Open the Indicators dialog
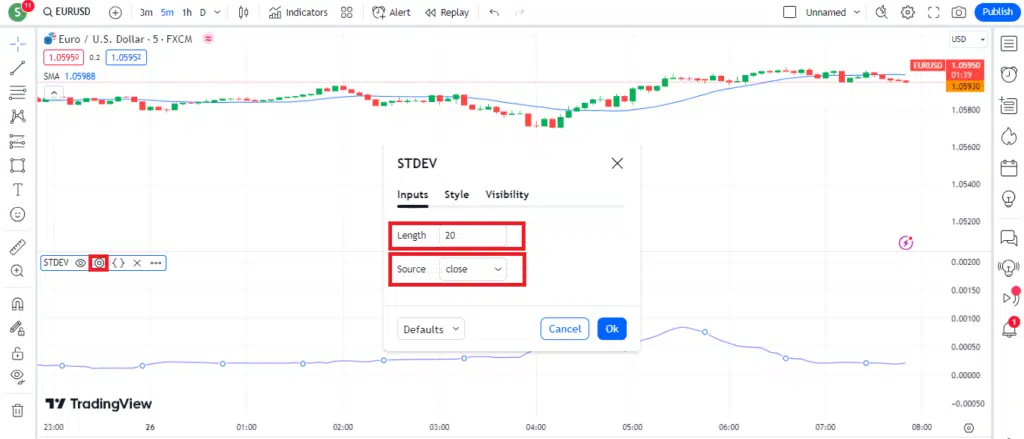This screenshot has height=439, width=1024. [298, 12]
